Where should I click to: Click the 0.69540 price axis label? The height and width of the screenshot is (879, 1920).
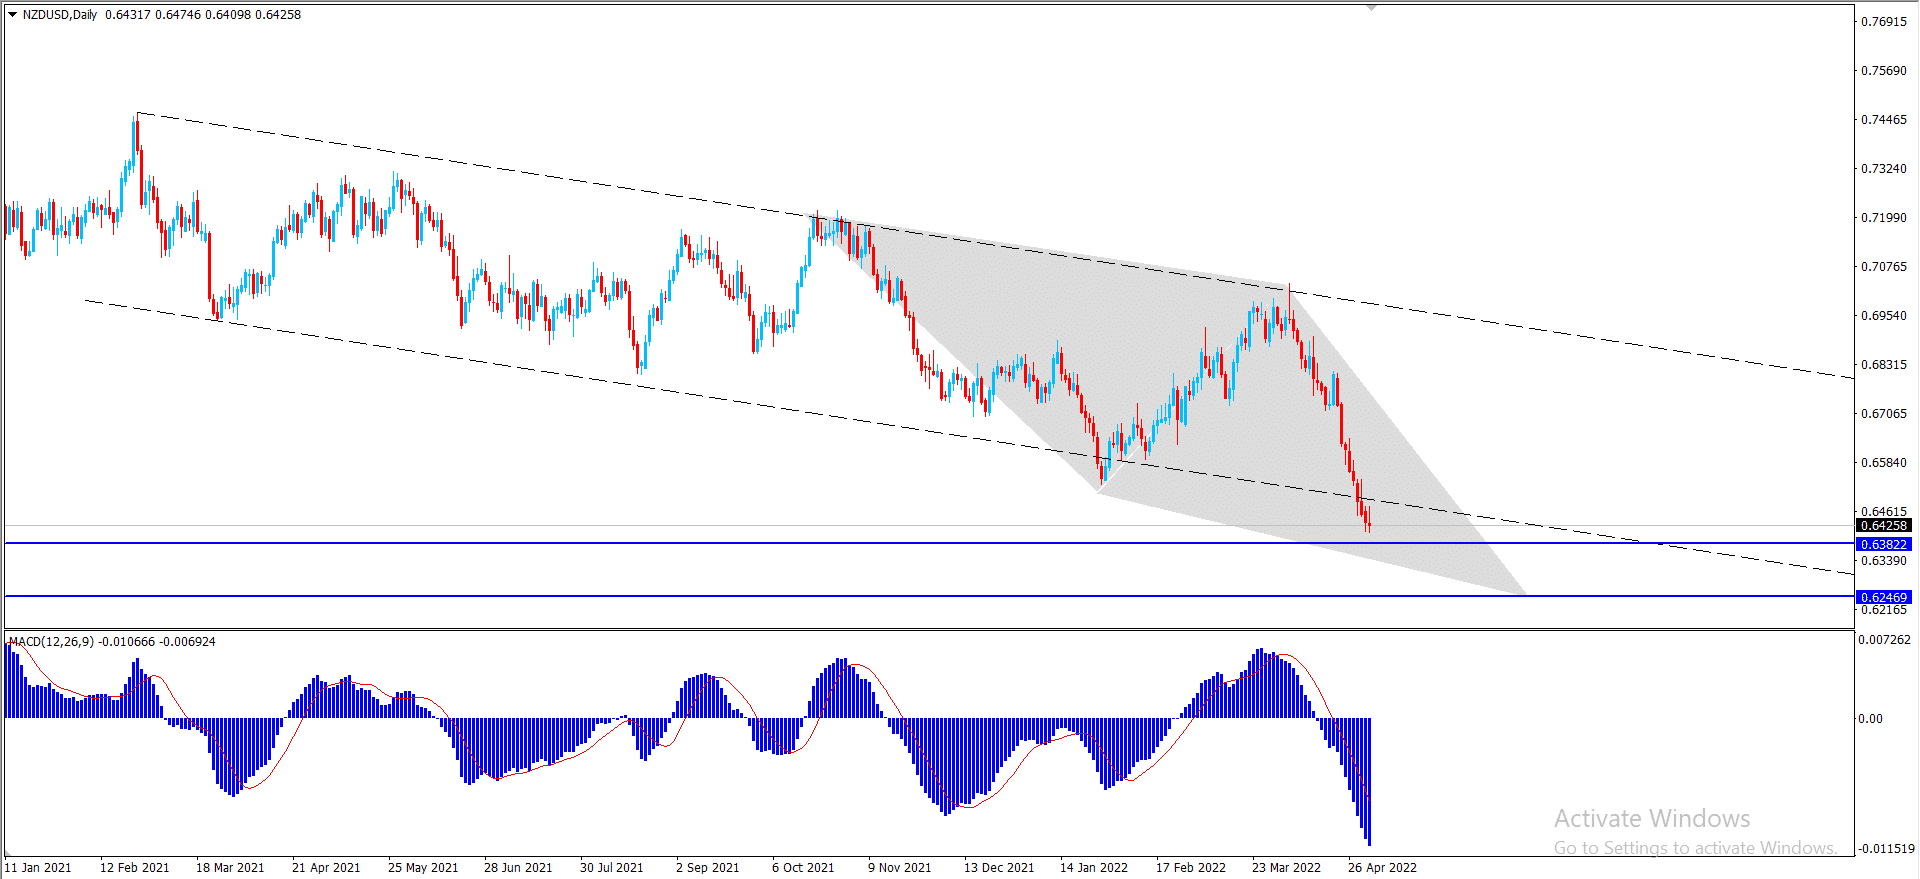click(x=1884, y=315)
